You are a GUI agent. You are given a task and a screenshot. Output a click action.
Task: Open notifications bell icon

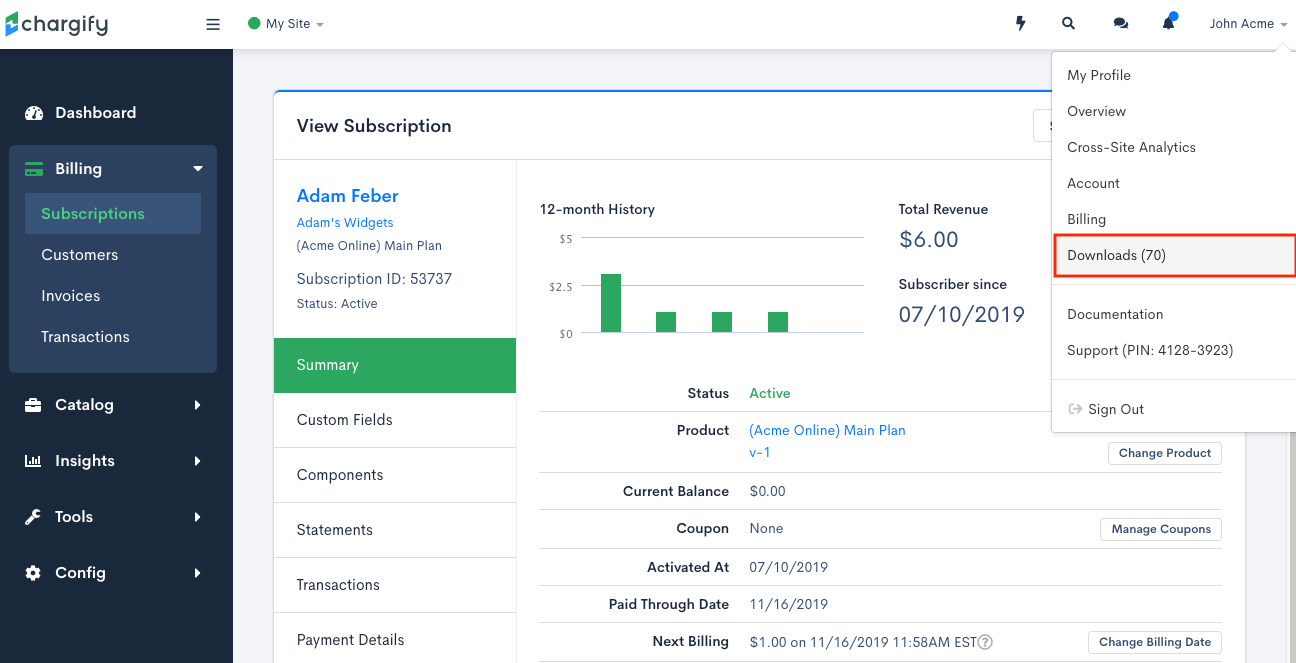click(1169, 22)
